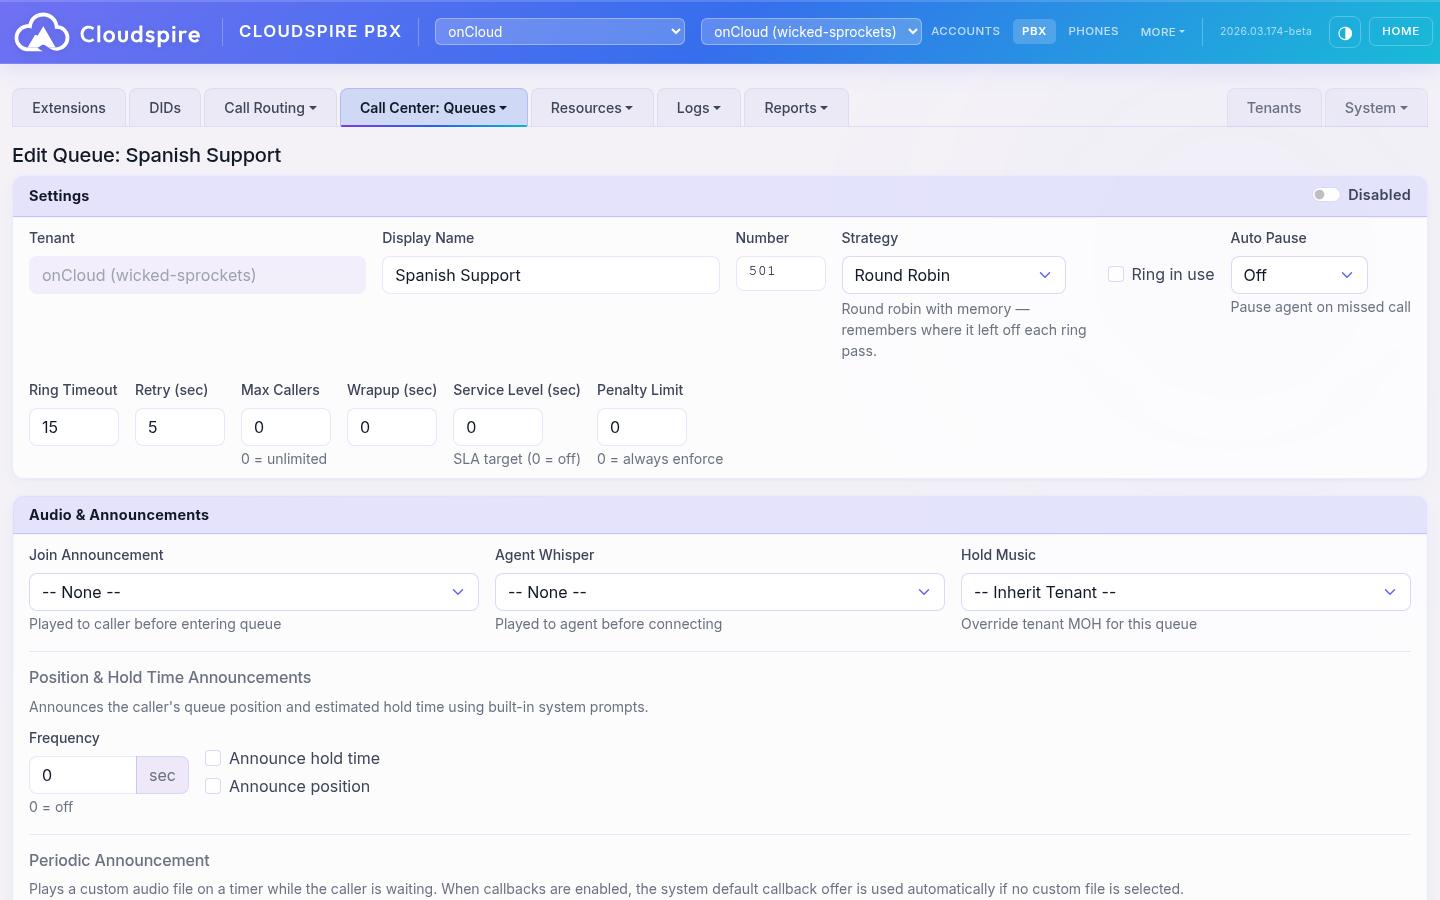
Task: Click the ACCOUNTS link in the header
Action: [965, 31]
